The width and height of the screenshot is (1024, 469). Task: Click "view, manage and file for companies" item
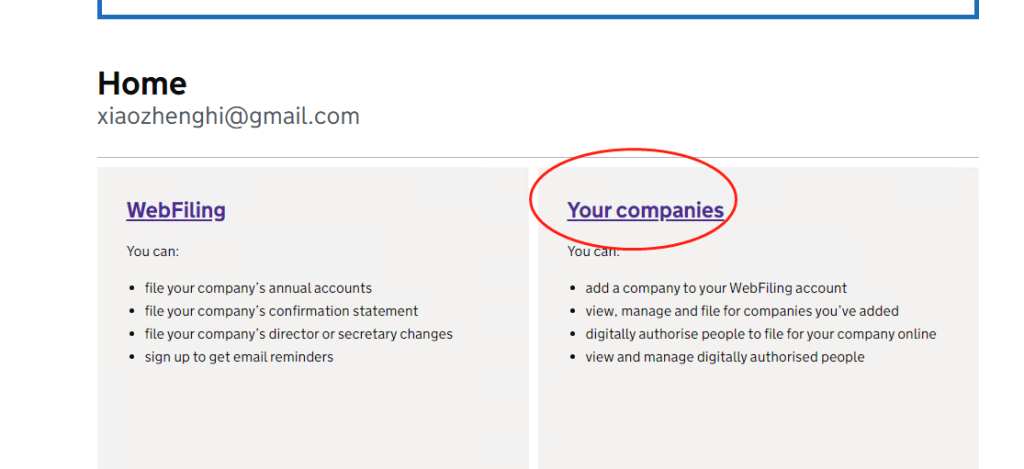tap(742, 311)
